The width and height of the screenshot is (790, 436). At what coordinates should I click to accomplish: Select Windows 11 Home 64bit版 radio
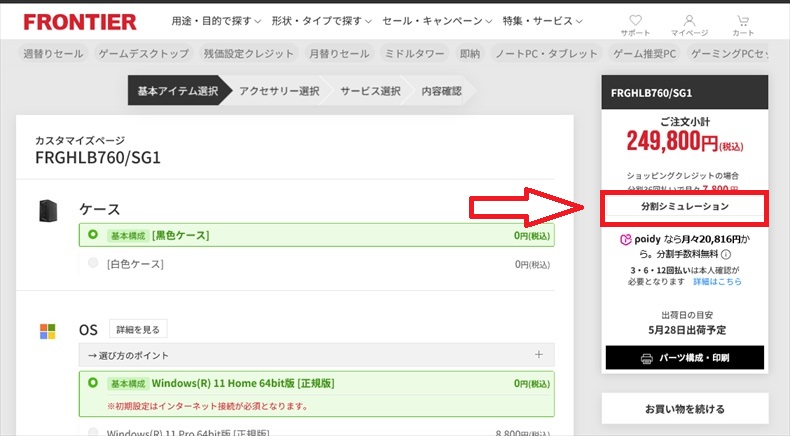tap(93, 383)
